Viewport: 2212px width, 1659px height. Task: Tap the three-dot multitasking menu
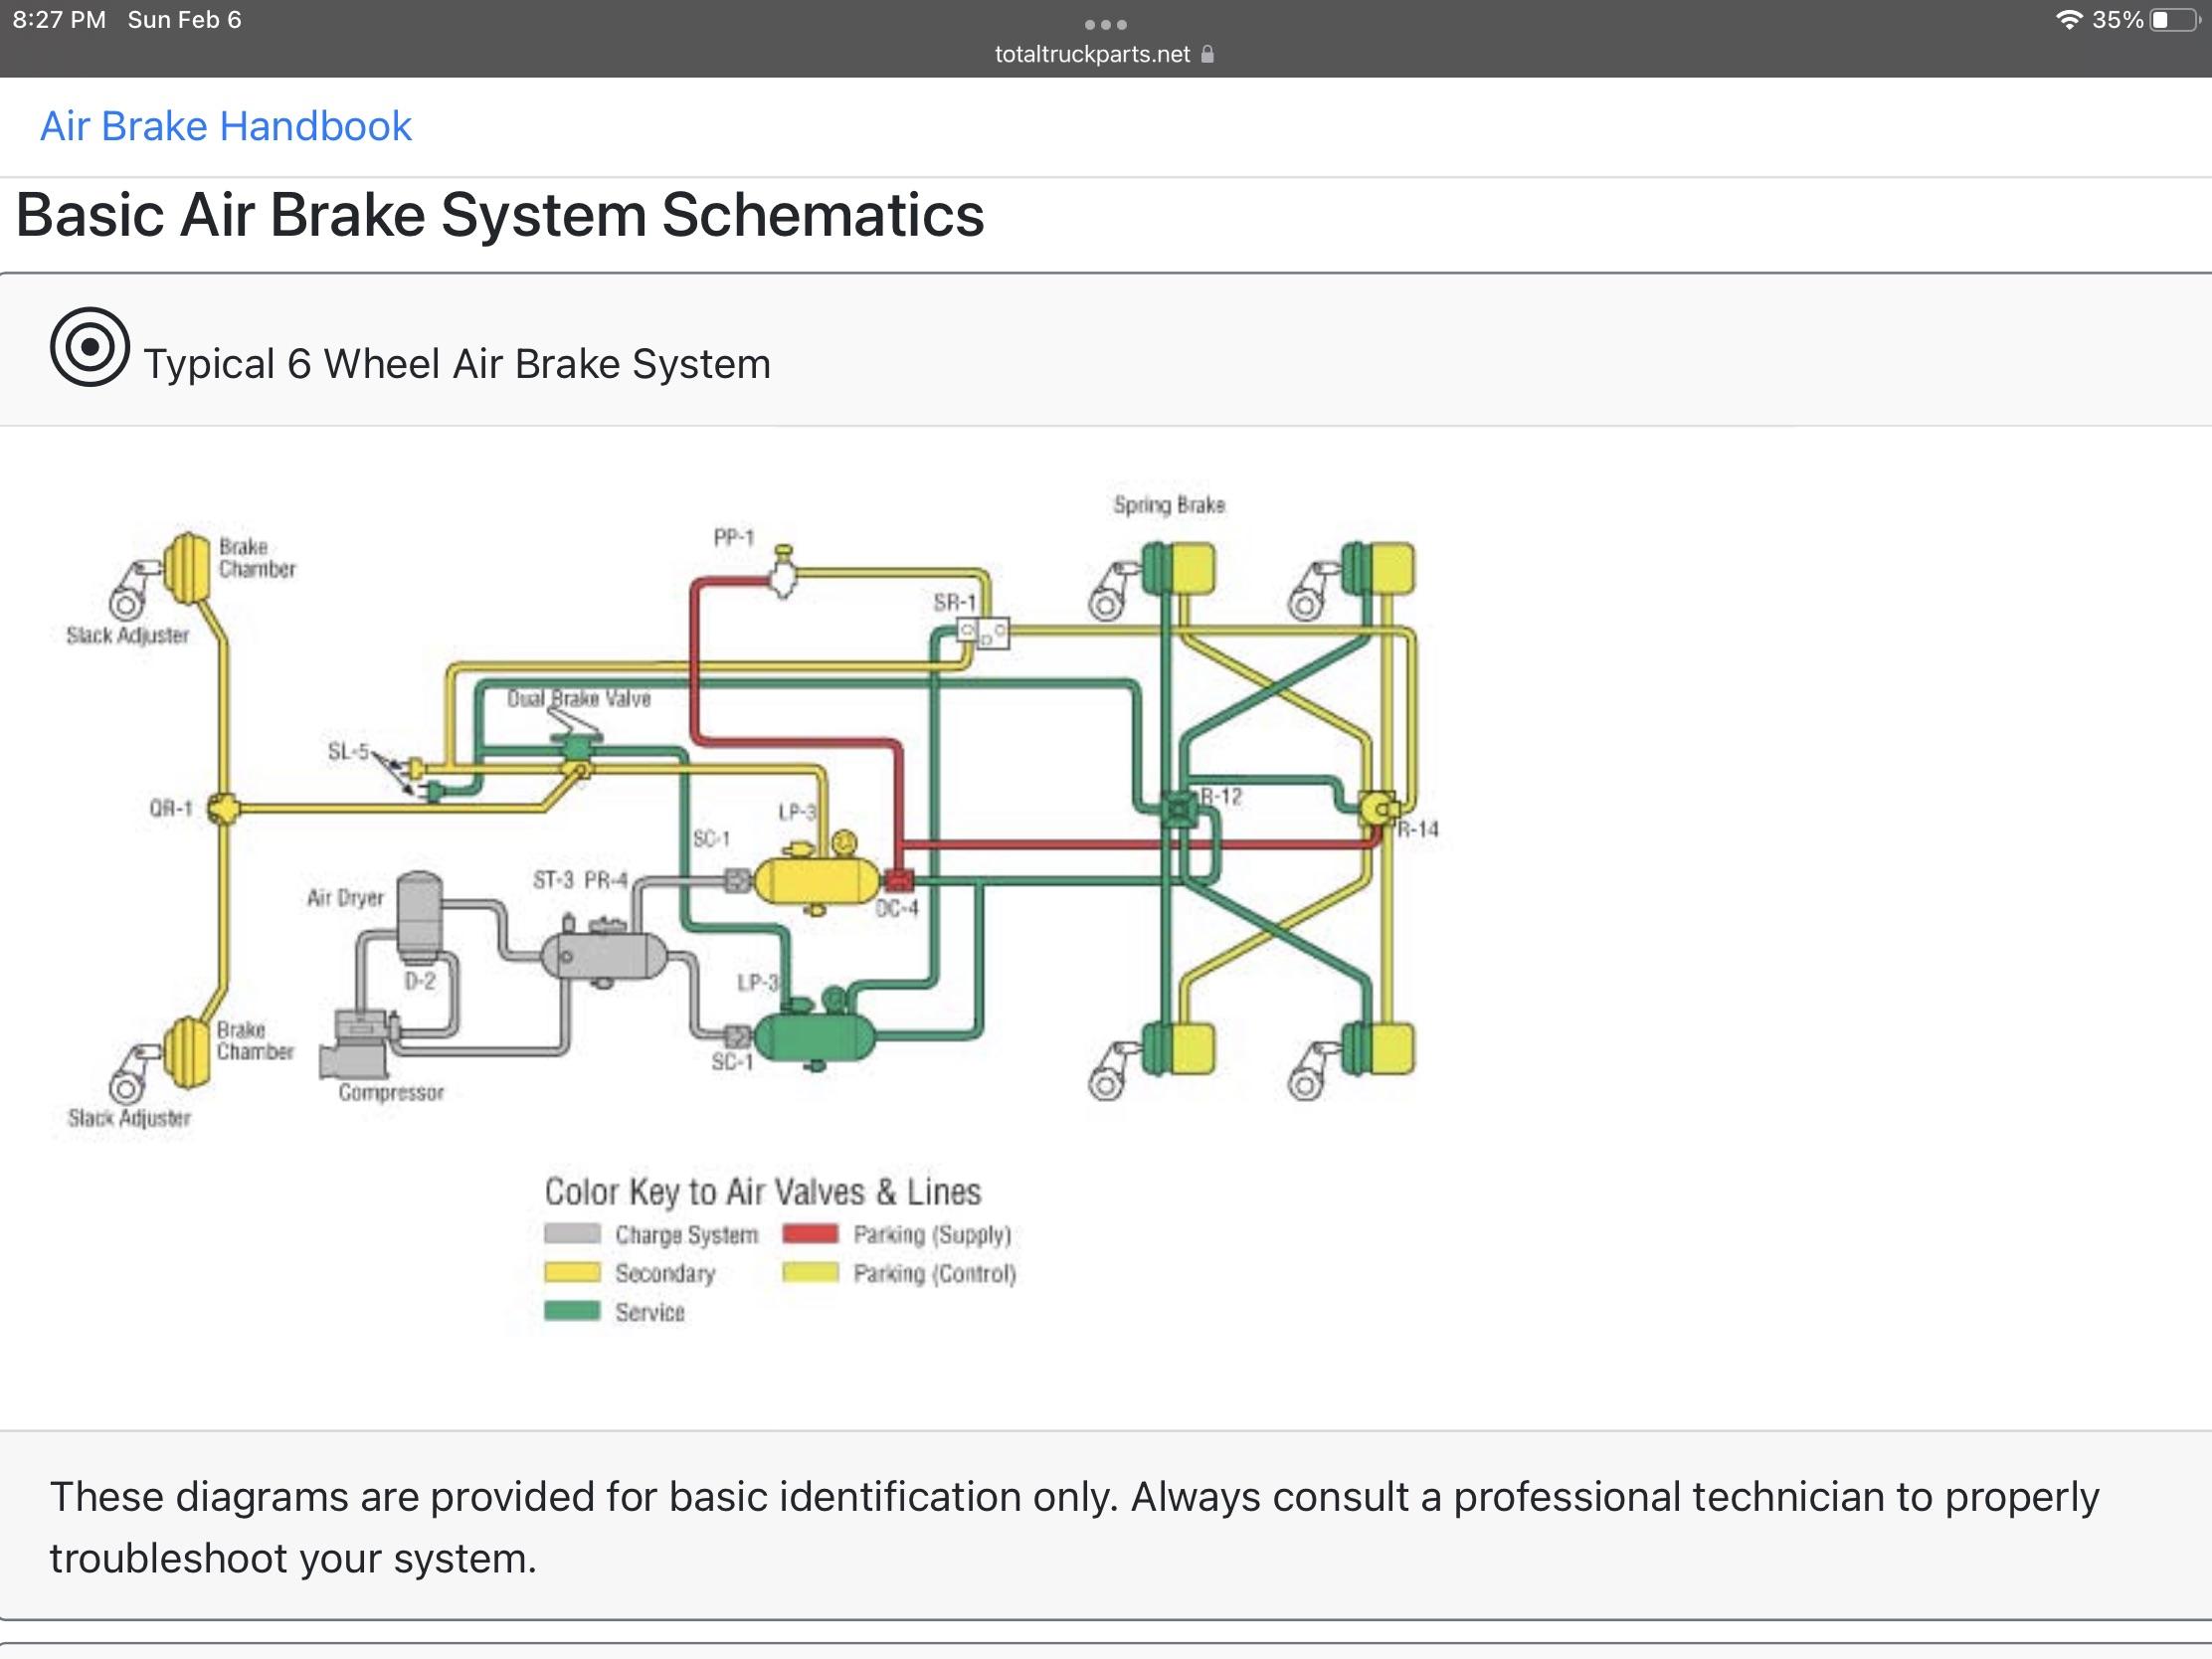(1105, 24)
